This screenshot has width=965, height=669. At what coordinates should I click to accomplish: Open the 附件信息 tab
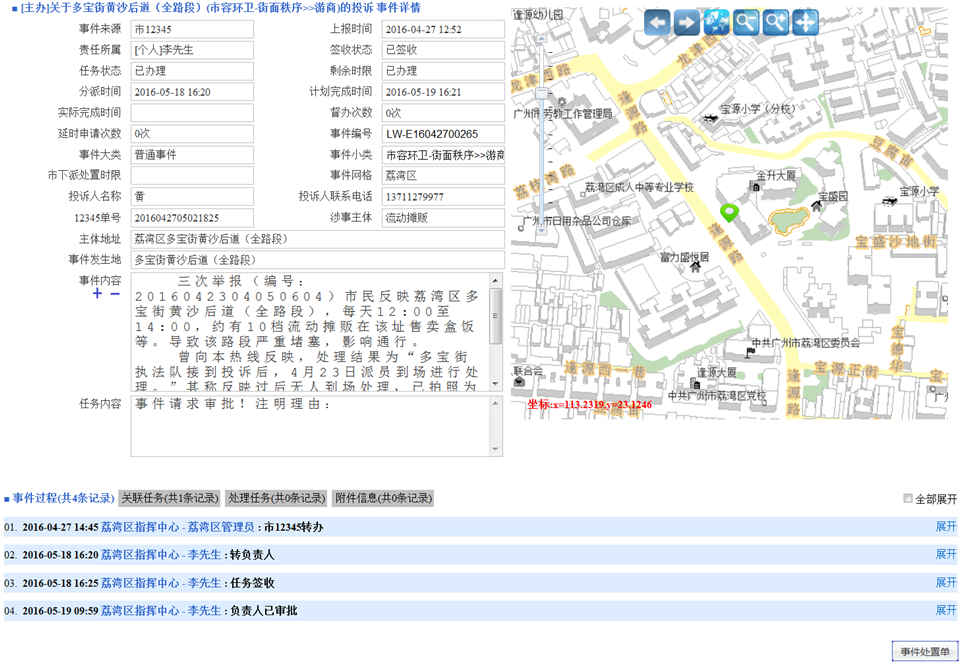[x=384, y=498]
